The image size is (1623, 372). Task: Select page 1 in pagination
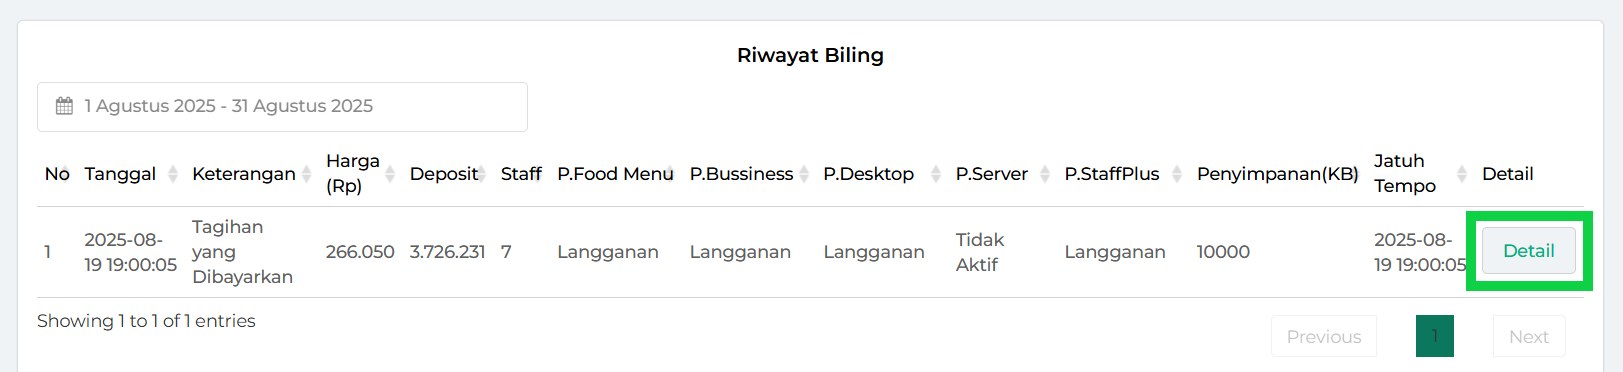point(1434,337)
